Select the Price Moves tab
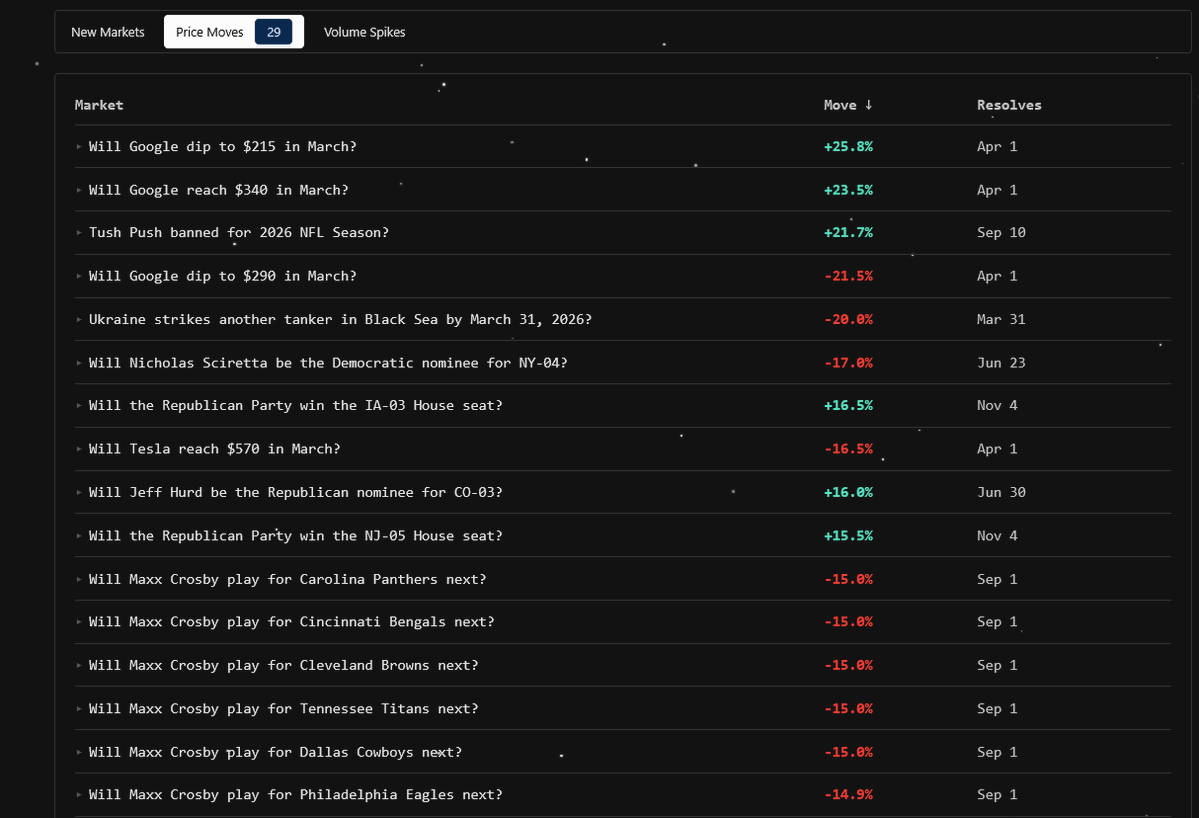Image resolution: width=1199 pixels, height=818 pixels. [x=233, y=32]
